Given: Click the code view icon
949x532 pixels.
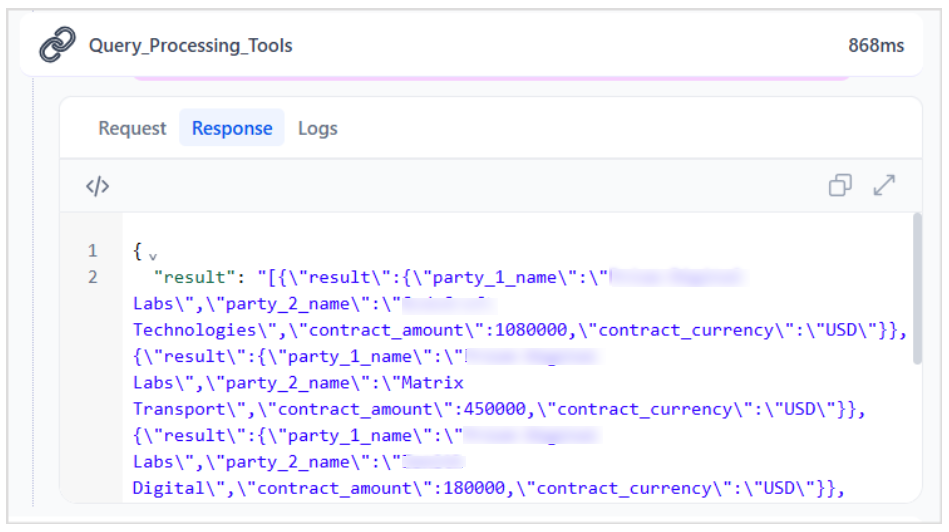Looking at the screenshot, I should point(97,186).
